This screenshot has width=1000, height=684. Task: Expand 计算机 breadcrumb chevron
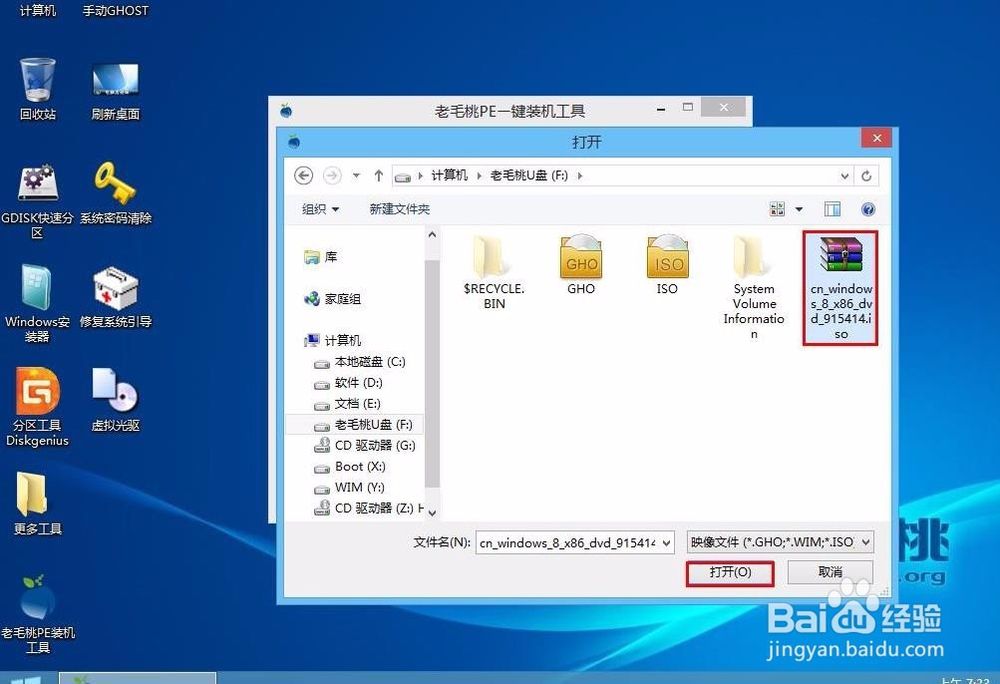(x=479, y=175)
